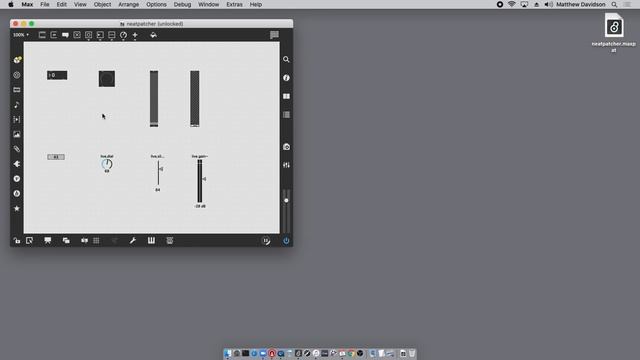Open the plus add-object palette

coord(135,35)
